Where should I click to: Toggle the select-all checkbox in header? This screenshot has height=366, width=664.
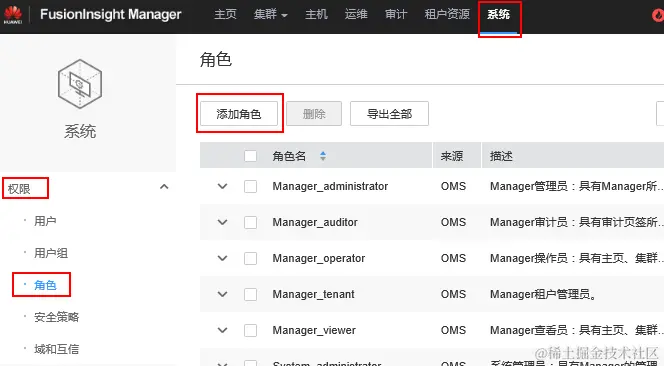[x=250, y=156]
